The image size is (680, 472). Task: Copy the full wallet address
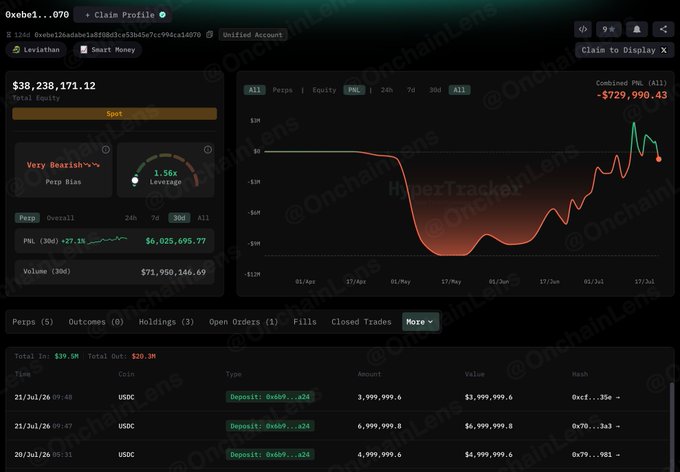pos(209,35)
